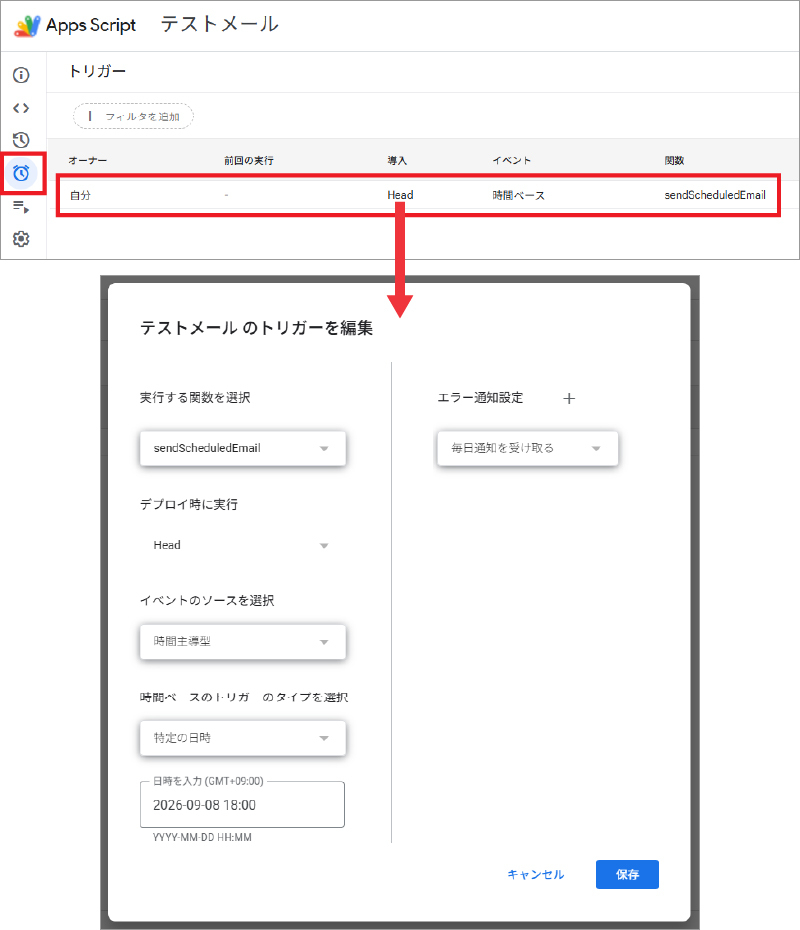Click the 関数 column header
The height and width of the screenshot is (930, 800).
(x=674, y=161)
